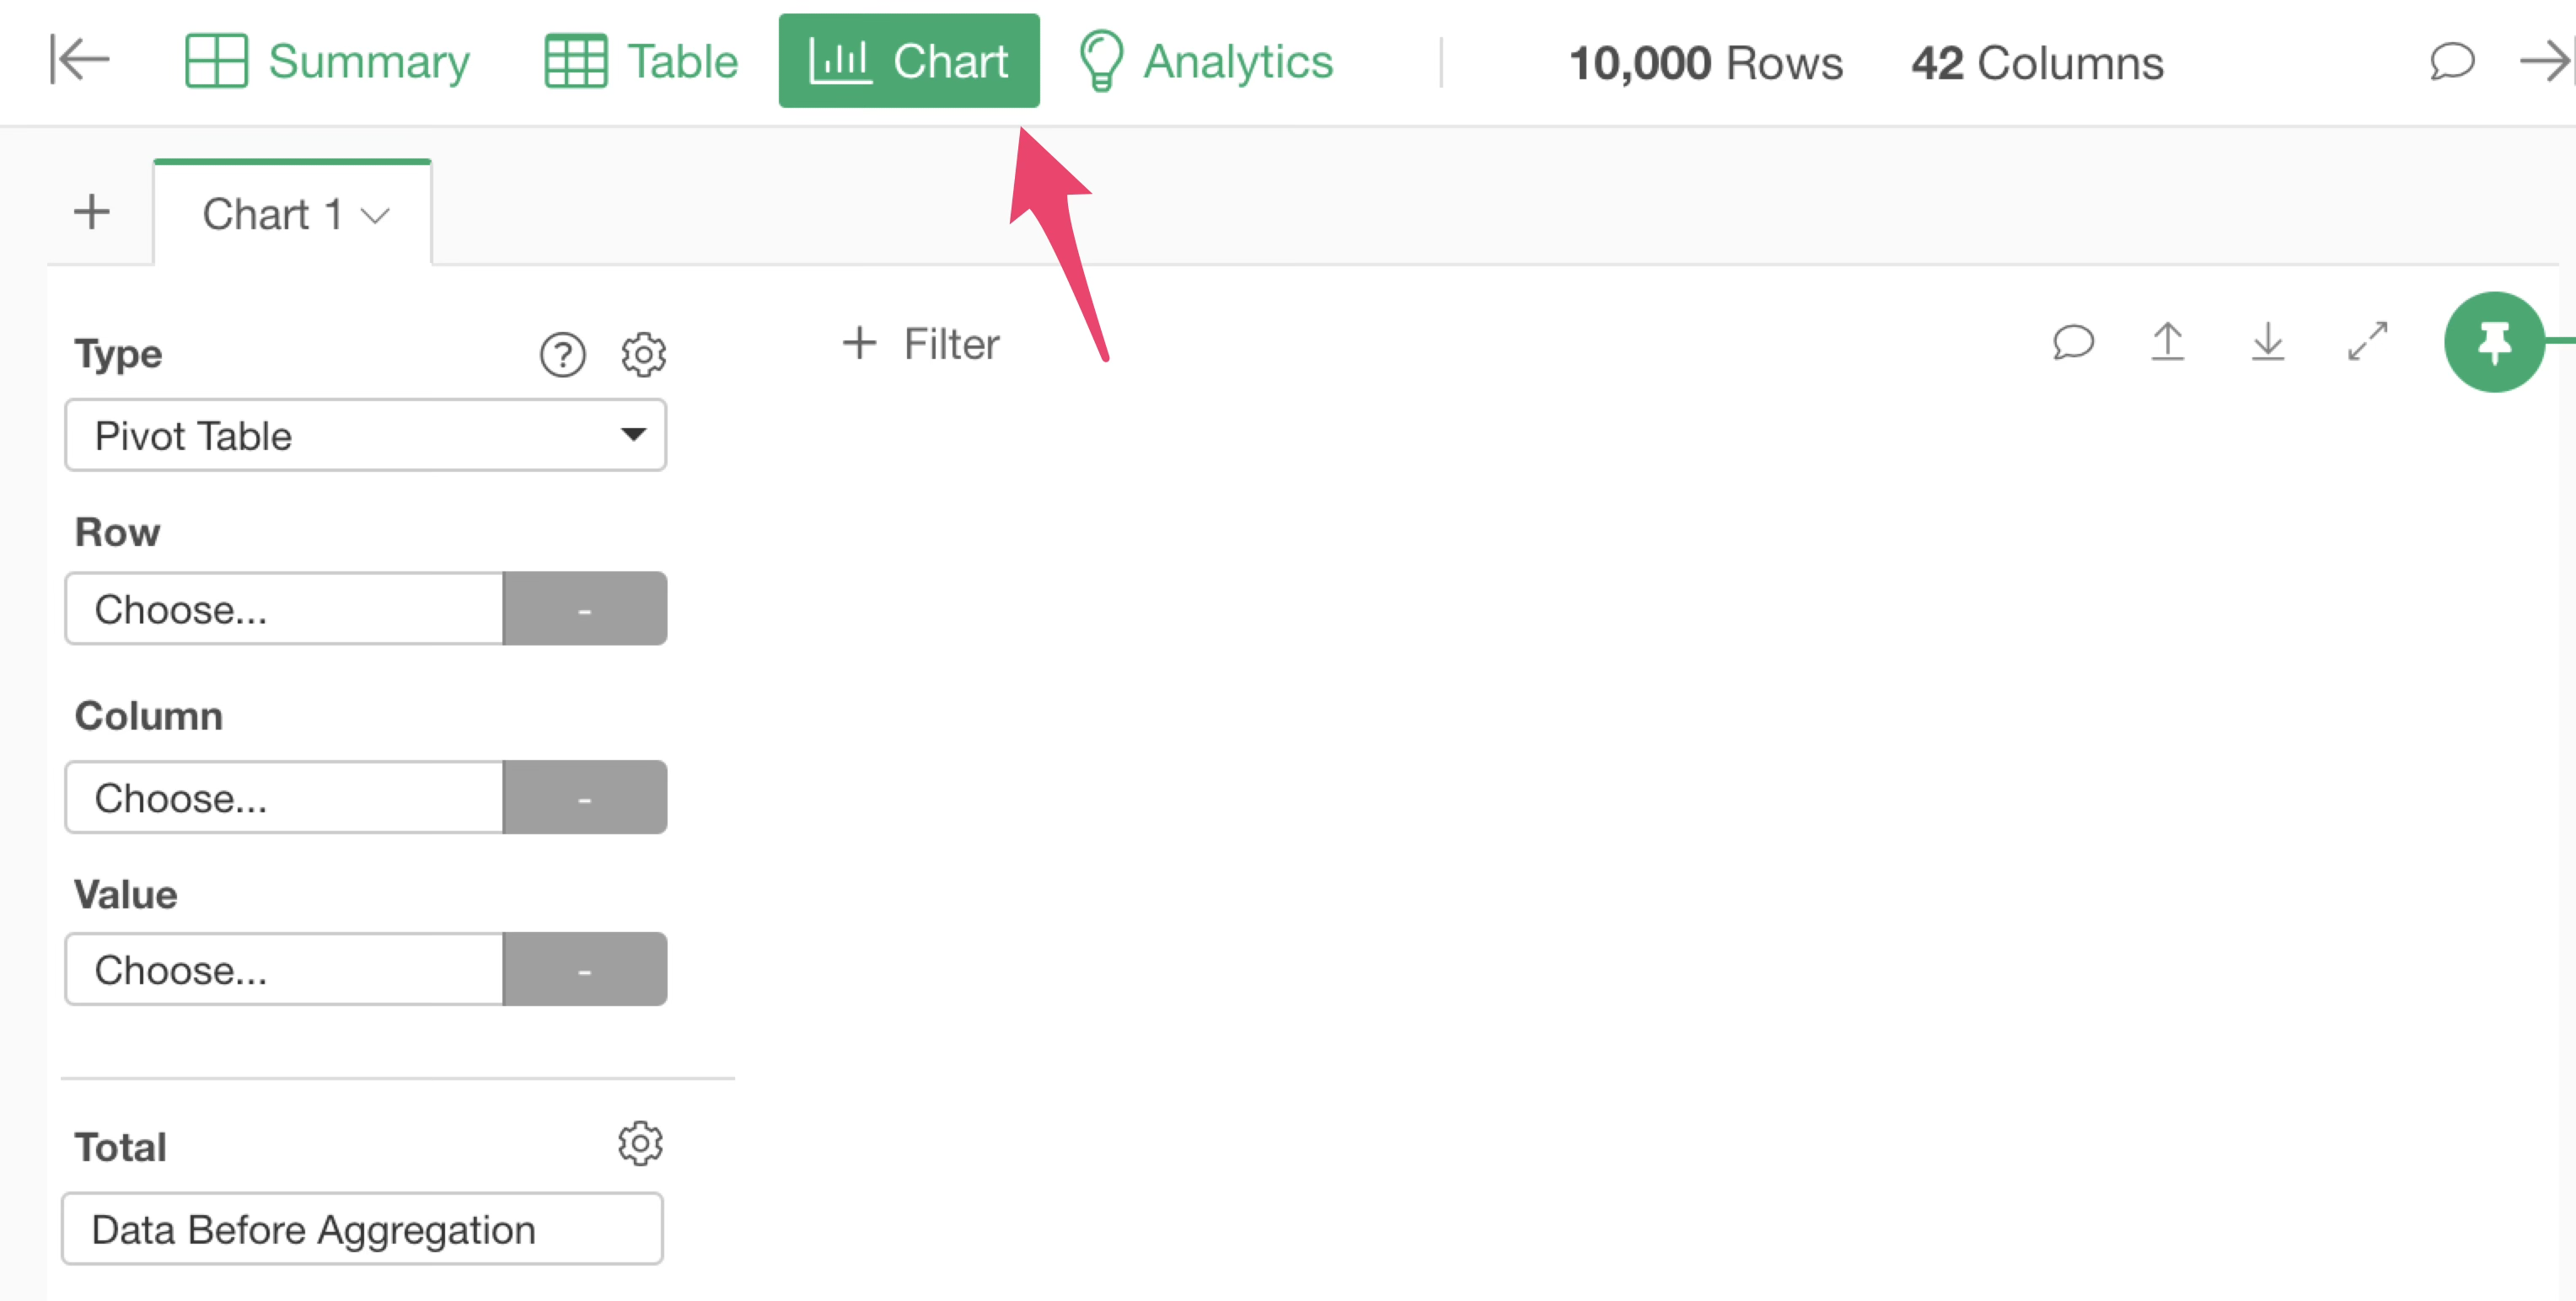This screenshot has width=2576, height=1301.
Task: Click the download arrow icon
Action: point(2268,342)
